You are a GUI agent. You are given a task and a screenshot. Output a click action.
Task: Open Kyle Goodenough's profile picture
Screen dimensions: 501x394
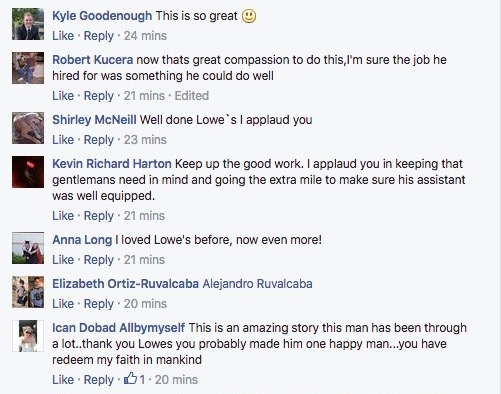(28, 24)
